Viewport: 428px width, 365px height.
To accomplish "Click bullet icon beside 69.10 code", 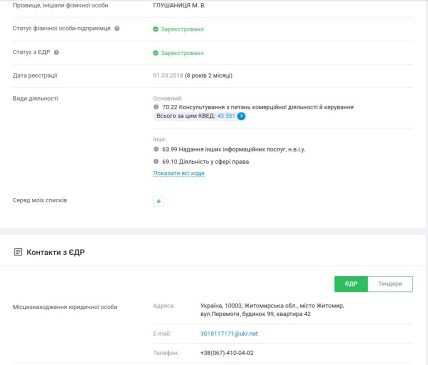I will click(x=156, y=161).
